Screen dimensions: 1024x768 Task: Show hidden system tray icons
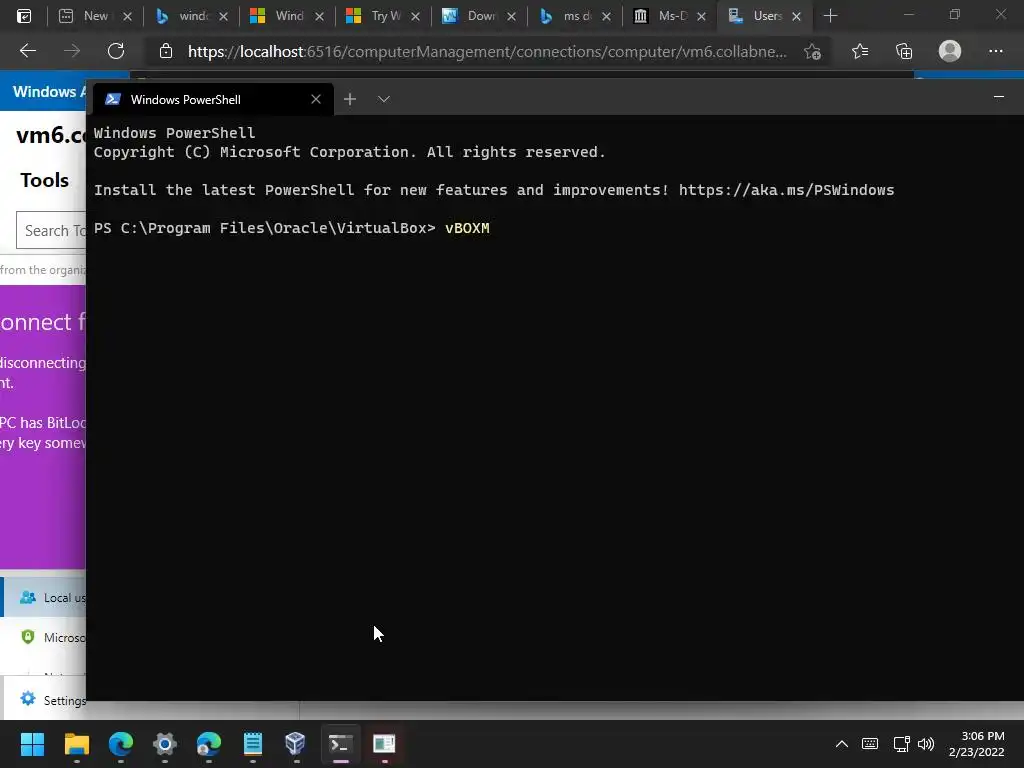click(x=842, y=744)
